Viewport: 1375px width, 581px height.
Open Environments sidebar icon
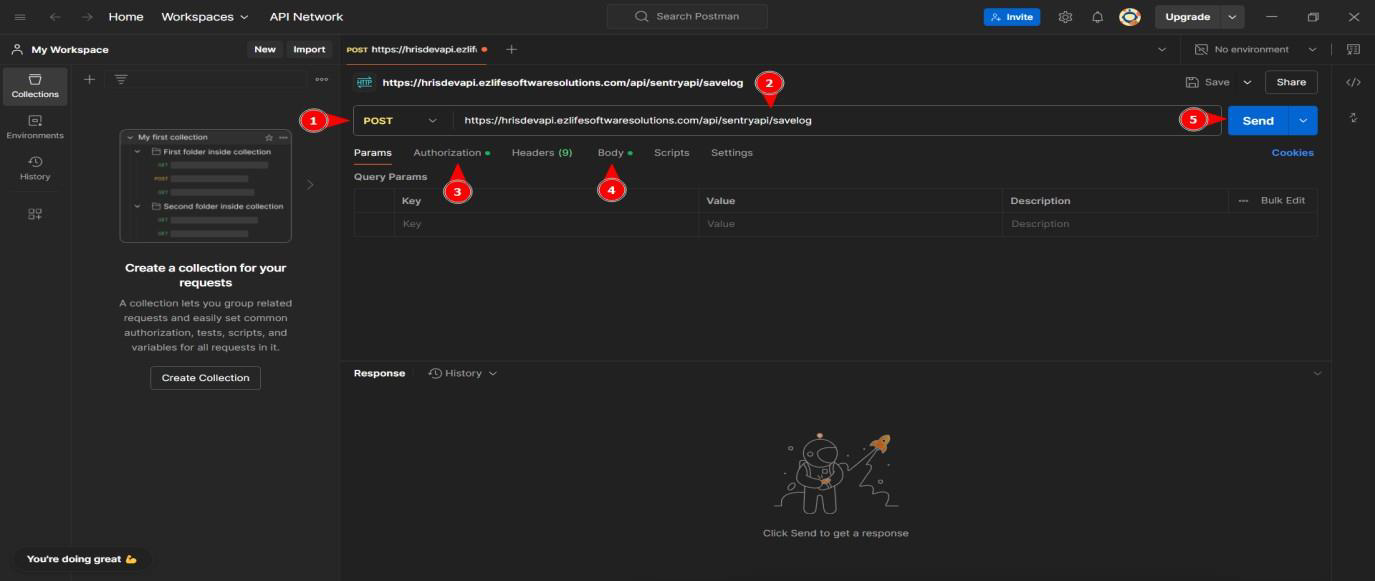[x=35, y=127]
